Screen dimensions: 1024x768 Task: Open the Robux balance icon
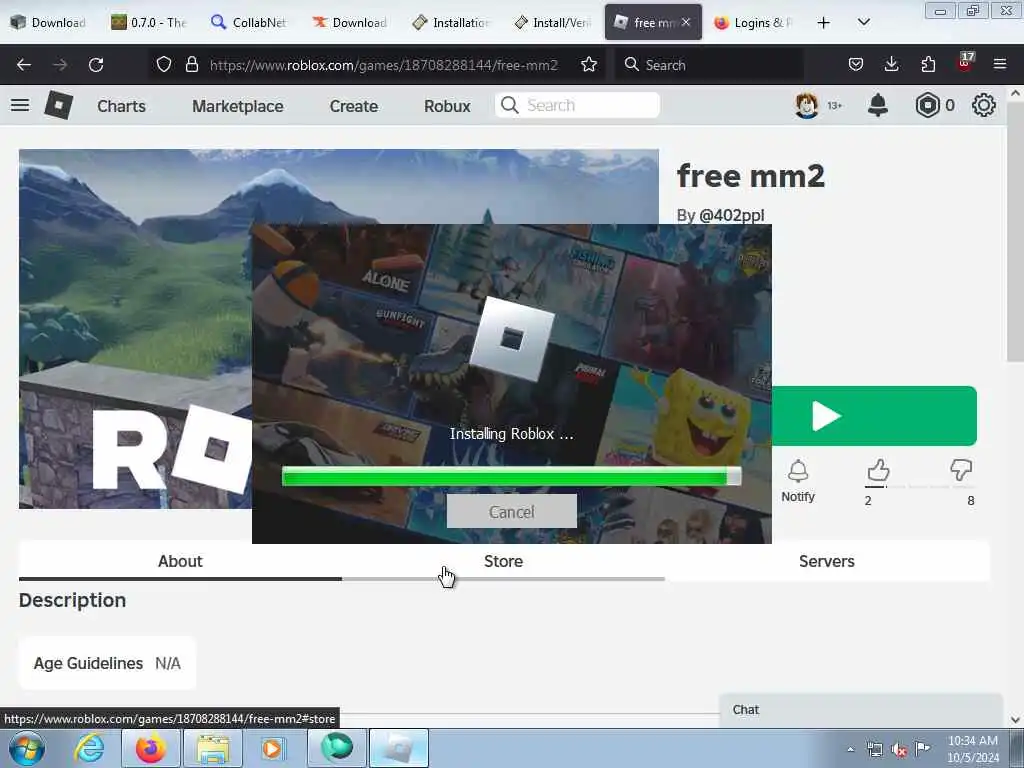(927, 105)
